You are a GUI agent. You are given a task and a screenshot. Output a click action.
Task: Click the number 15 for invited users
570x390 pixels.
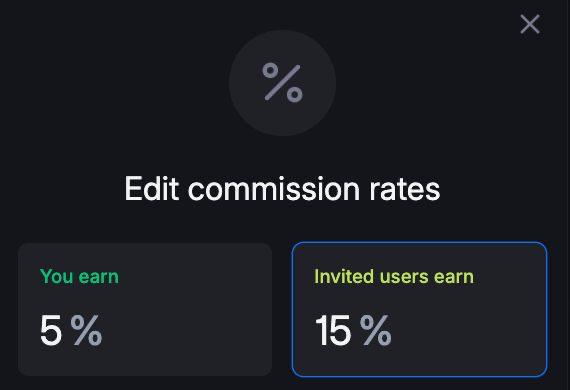(333, 330)
